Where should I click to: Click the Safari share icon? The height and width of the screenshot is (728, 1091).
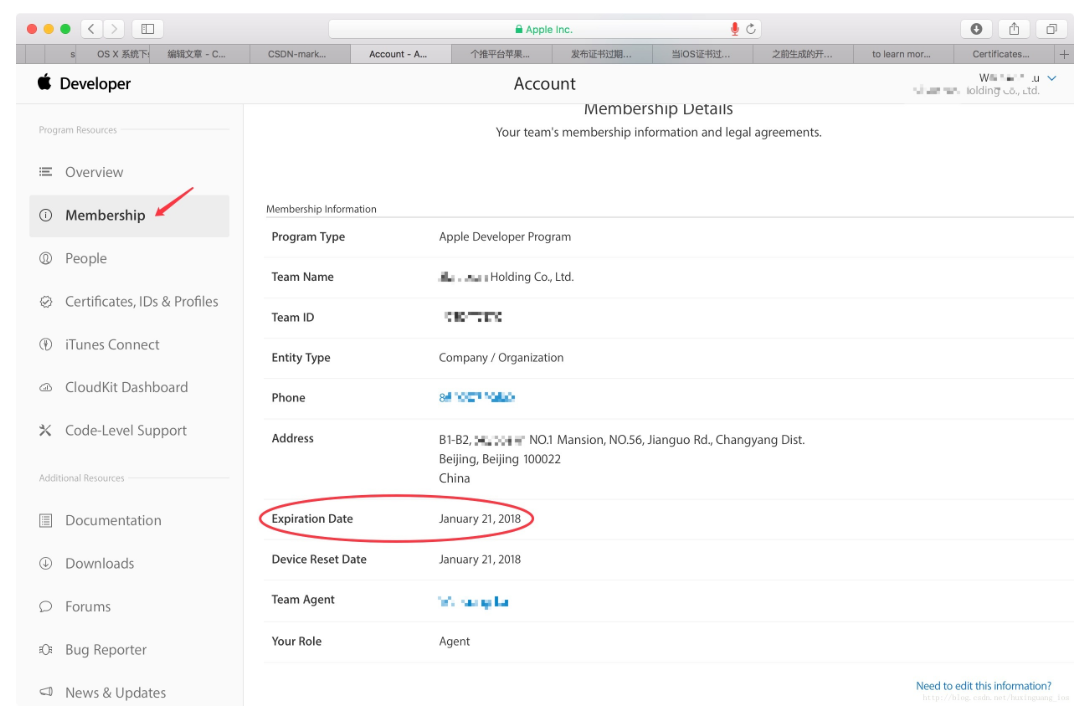pos(1013,28)
